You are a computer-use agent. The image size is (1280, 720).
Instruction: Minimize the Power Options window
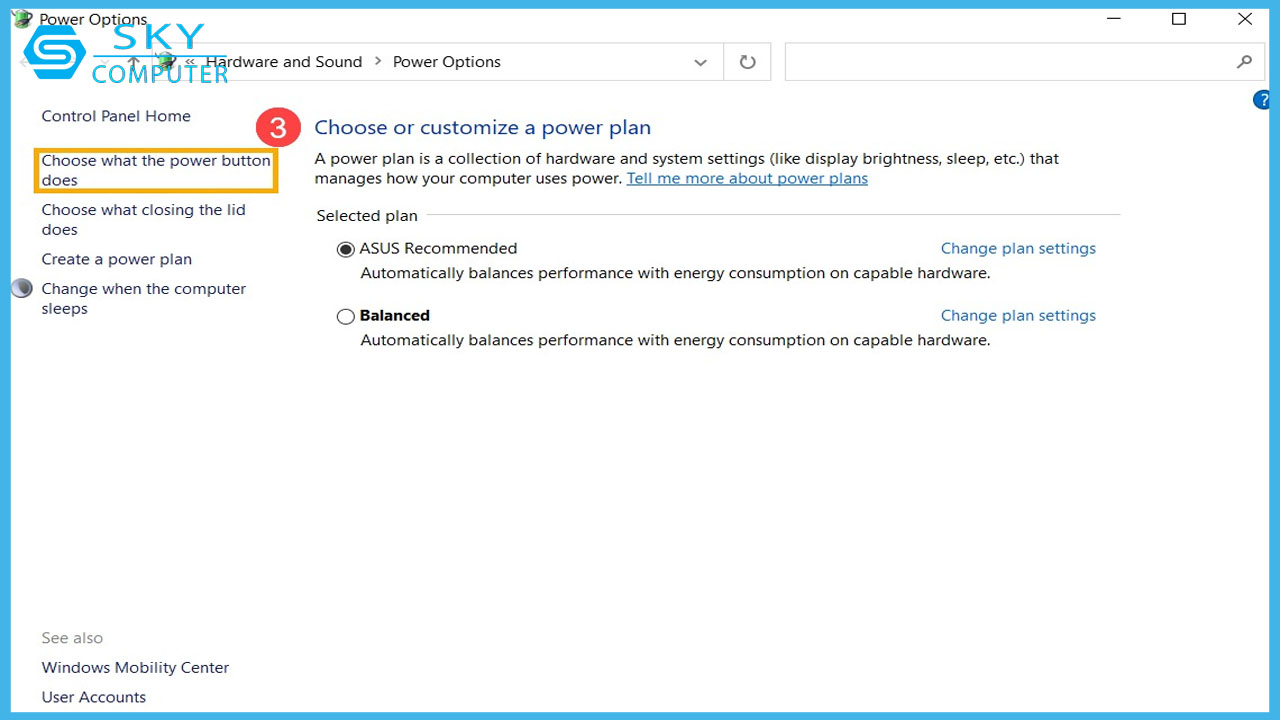1113,19
